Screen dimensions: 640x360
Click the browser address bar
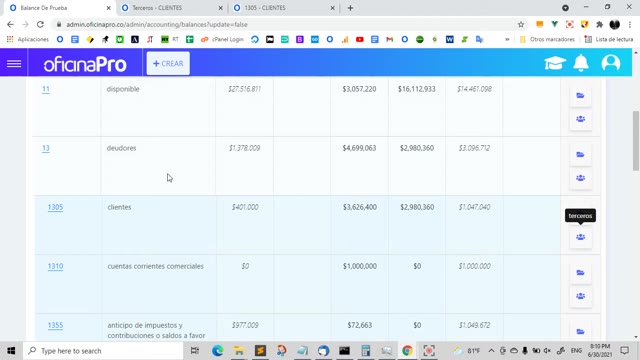(x=286, y=24)
